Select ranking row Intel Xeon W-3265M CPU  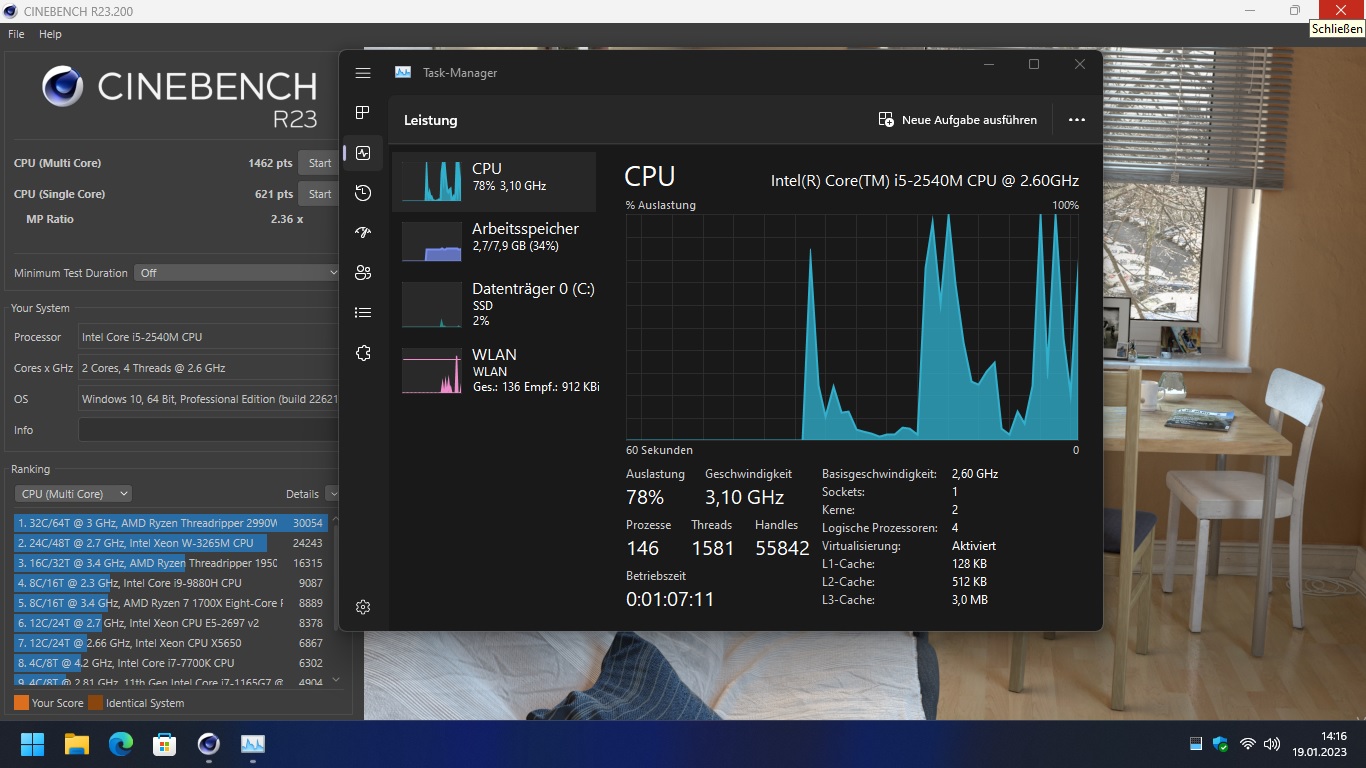click(x=170, y=543)
